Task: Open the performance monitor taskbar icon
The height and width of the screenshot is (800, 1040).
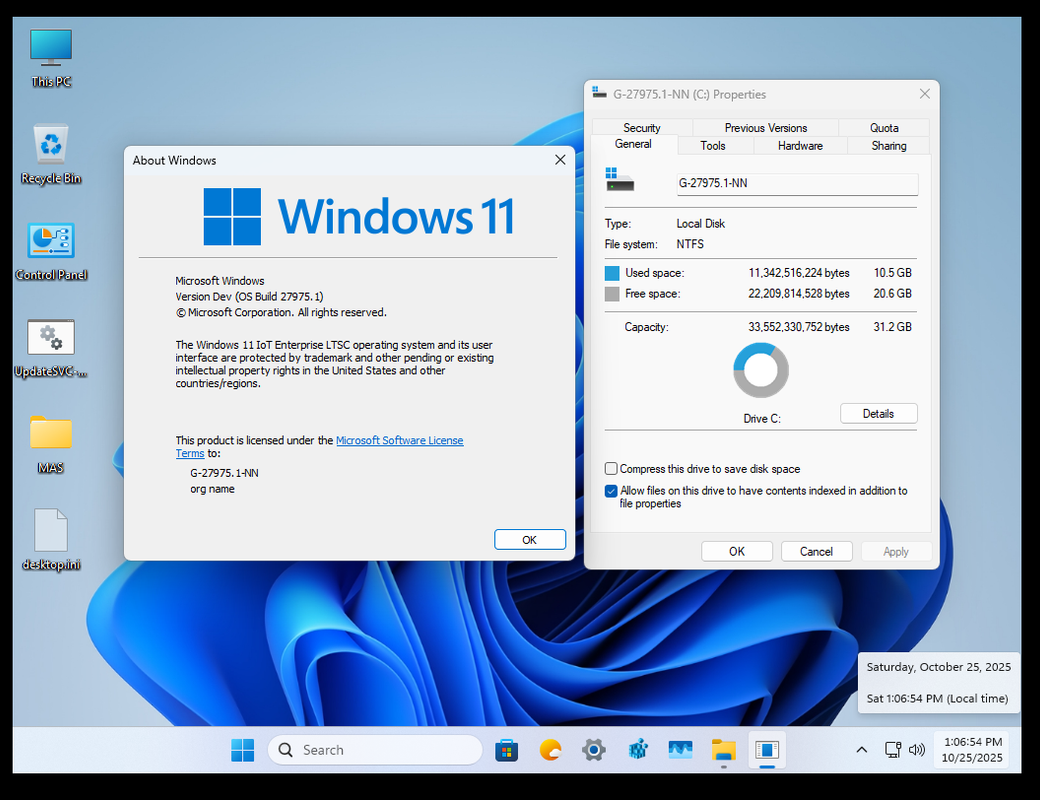Action: point(681,750)
